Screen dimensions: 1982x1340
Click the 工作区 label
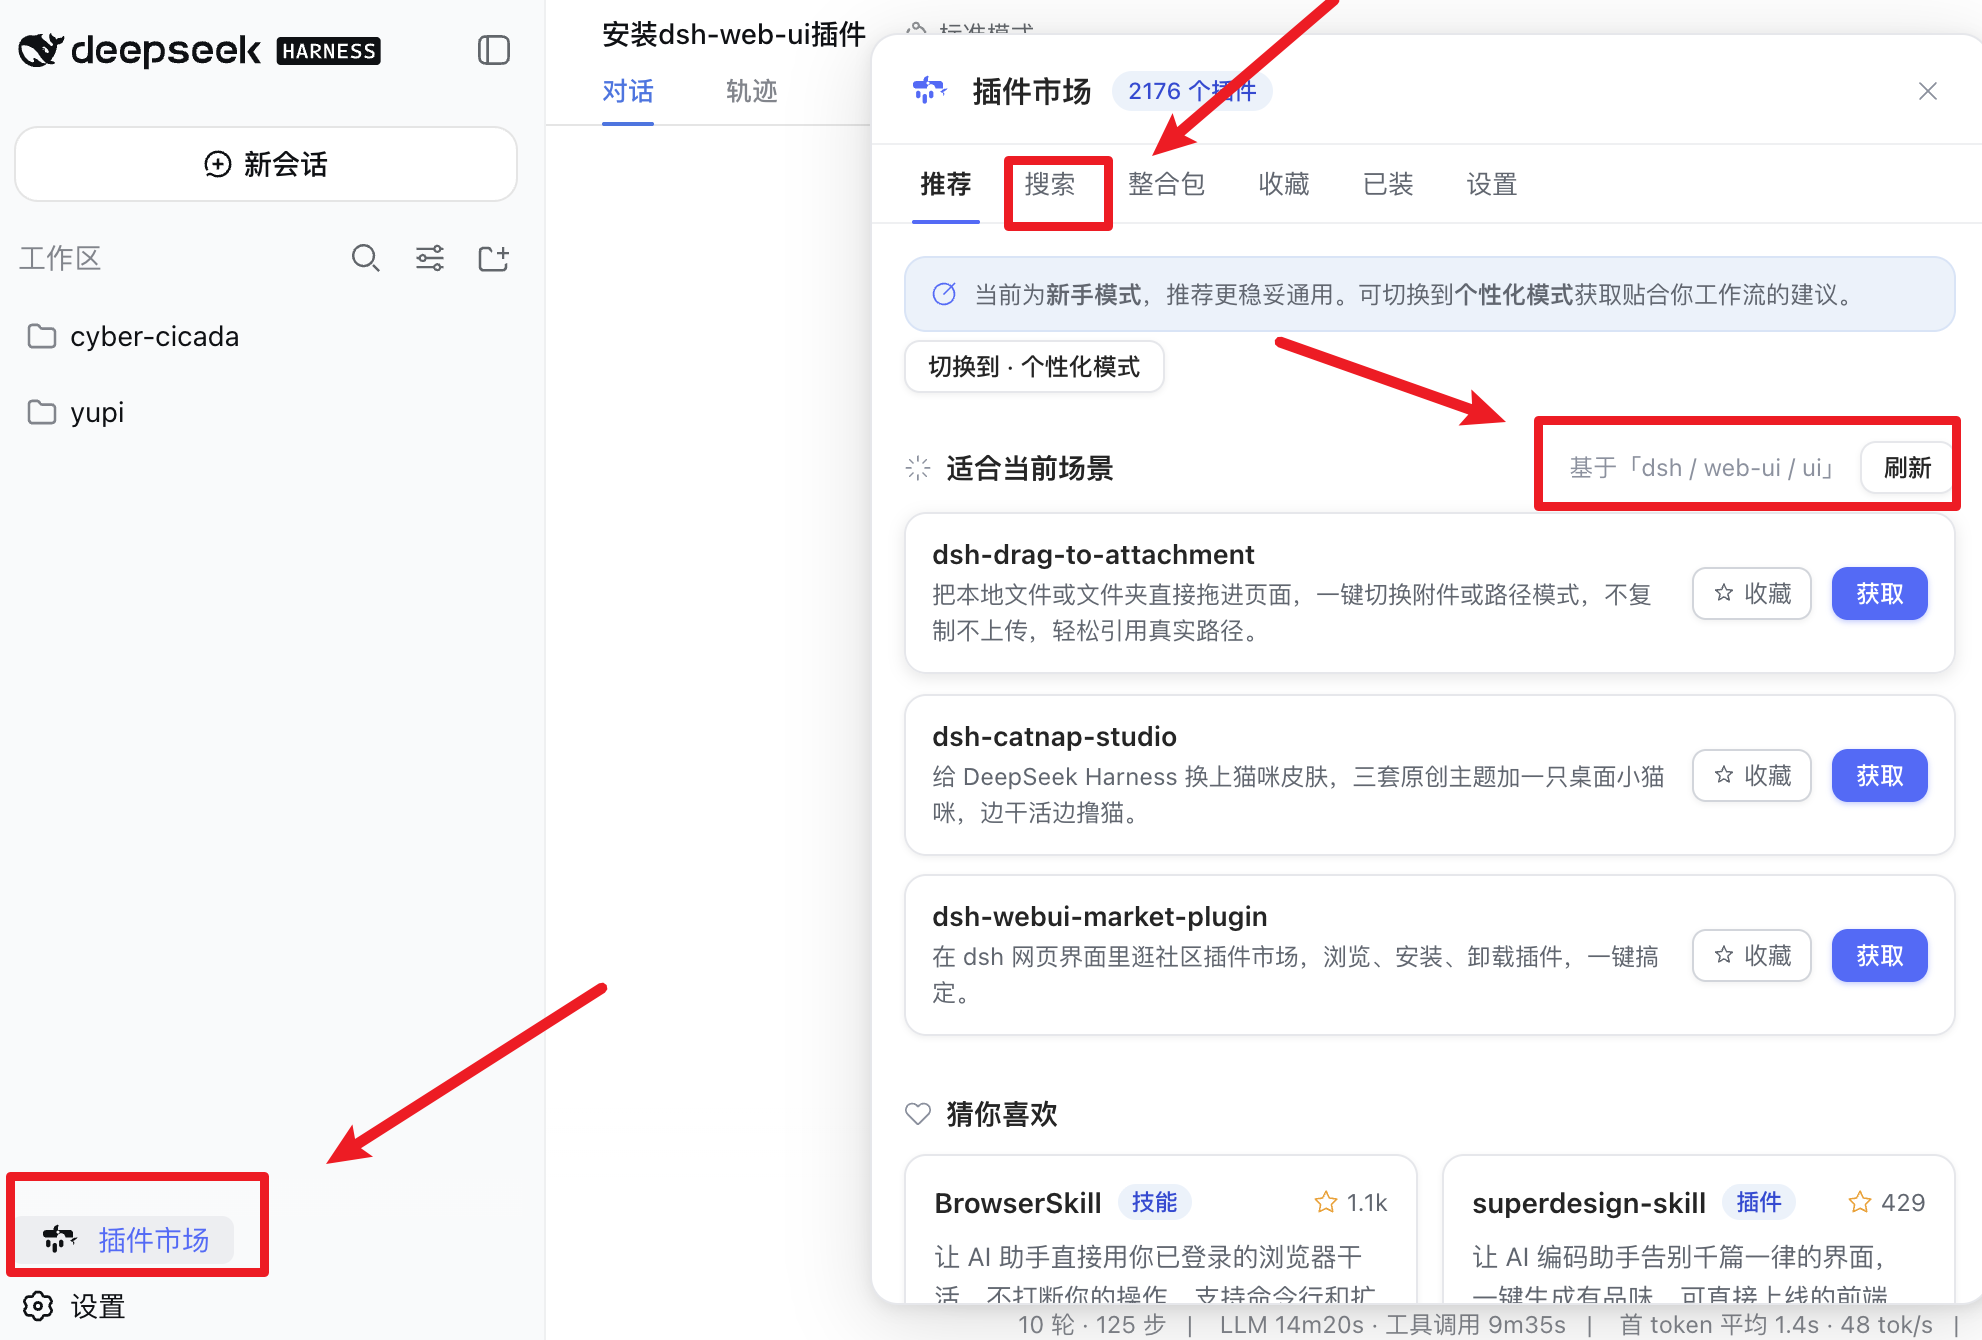(x=60, y=258)
